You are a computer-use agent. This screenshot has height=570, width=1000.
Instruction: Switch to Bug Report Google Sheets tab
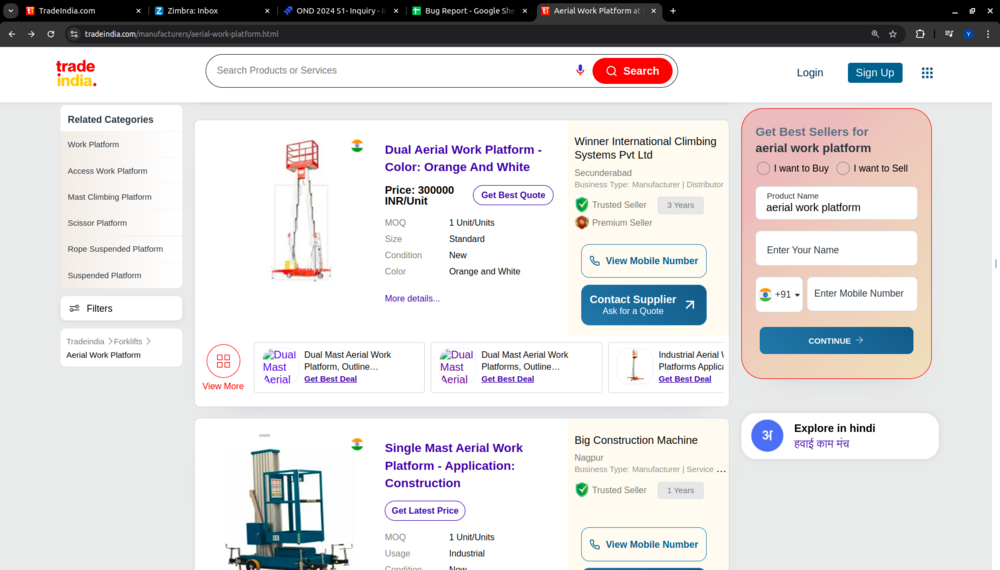click(x=469, y=11)
